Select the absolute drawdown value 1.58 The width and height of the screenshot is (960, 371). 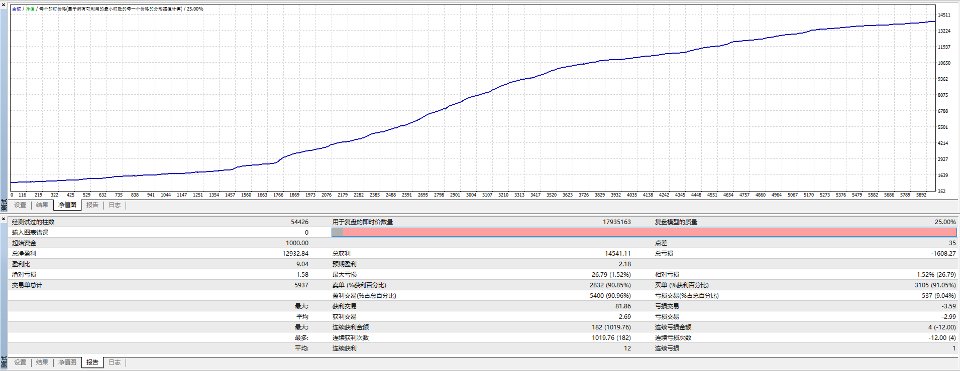click(302, 274)
